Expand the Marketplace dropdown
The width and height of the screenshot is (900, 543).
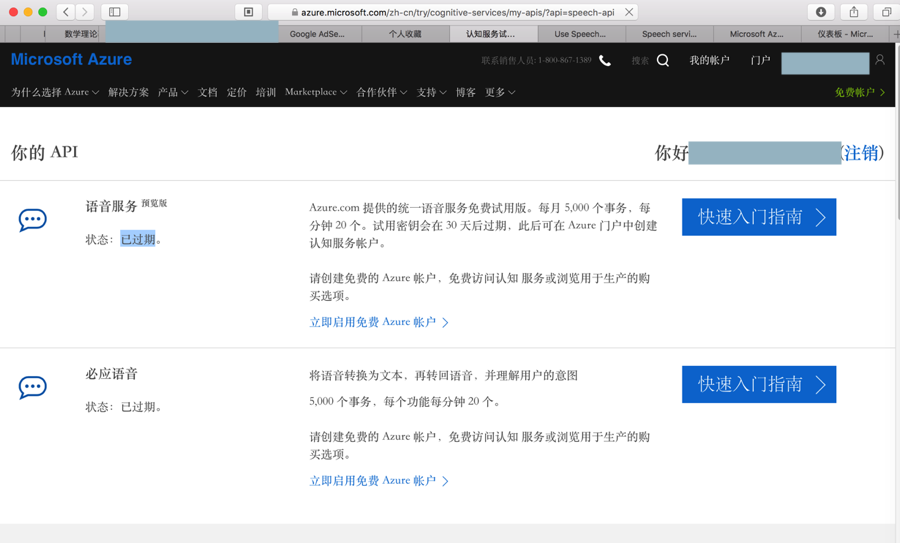316,92
